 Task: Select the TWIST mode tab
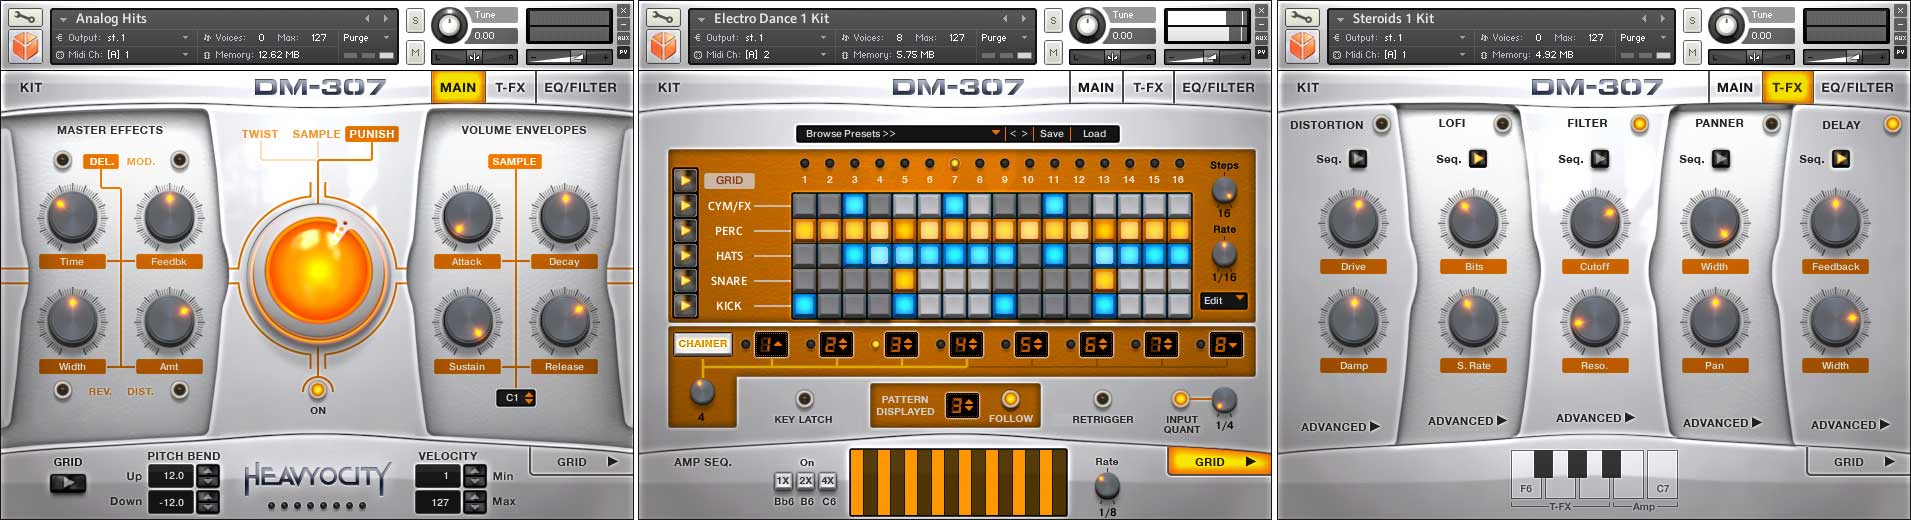[260, 134]
